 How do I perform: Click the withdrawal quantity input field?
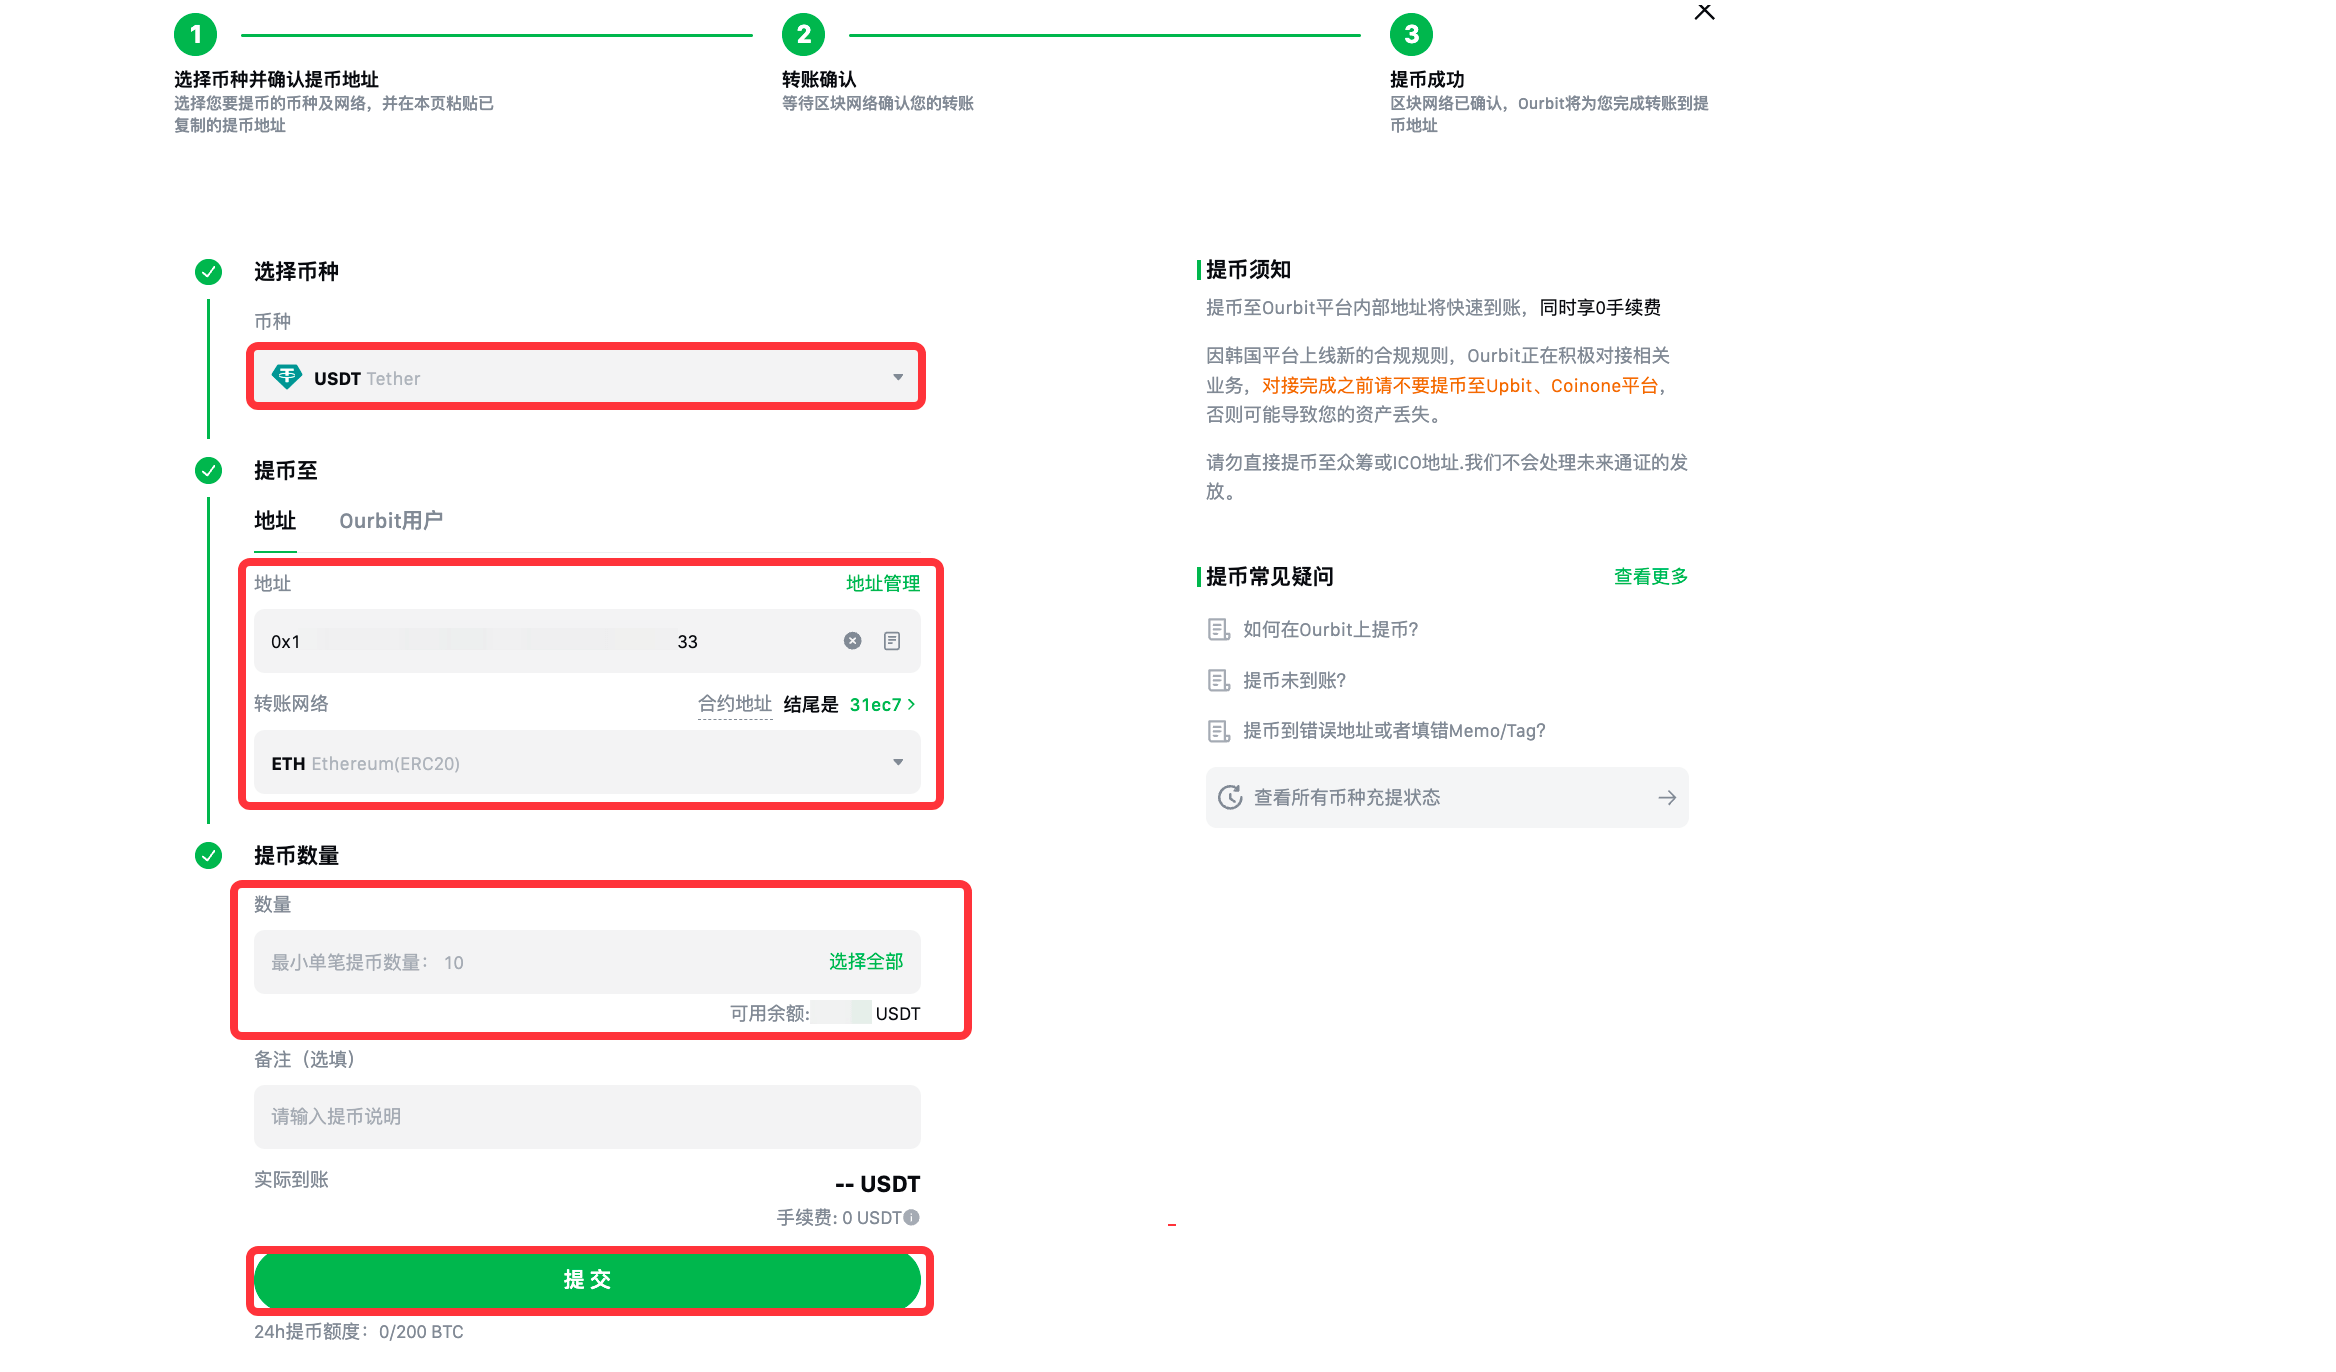[x=540, y=962]
